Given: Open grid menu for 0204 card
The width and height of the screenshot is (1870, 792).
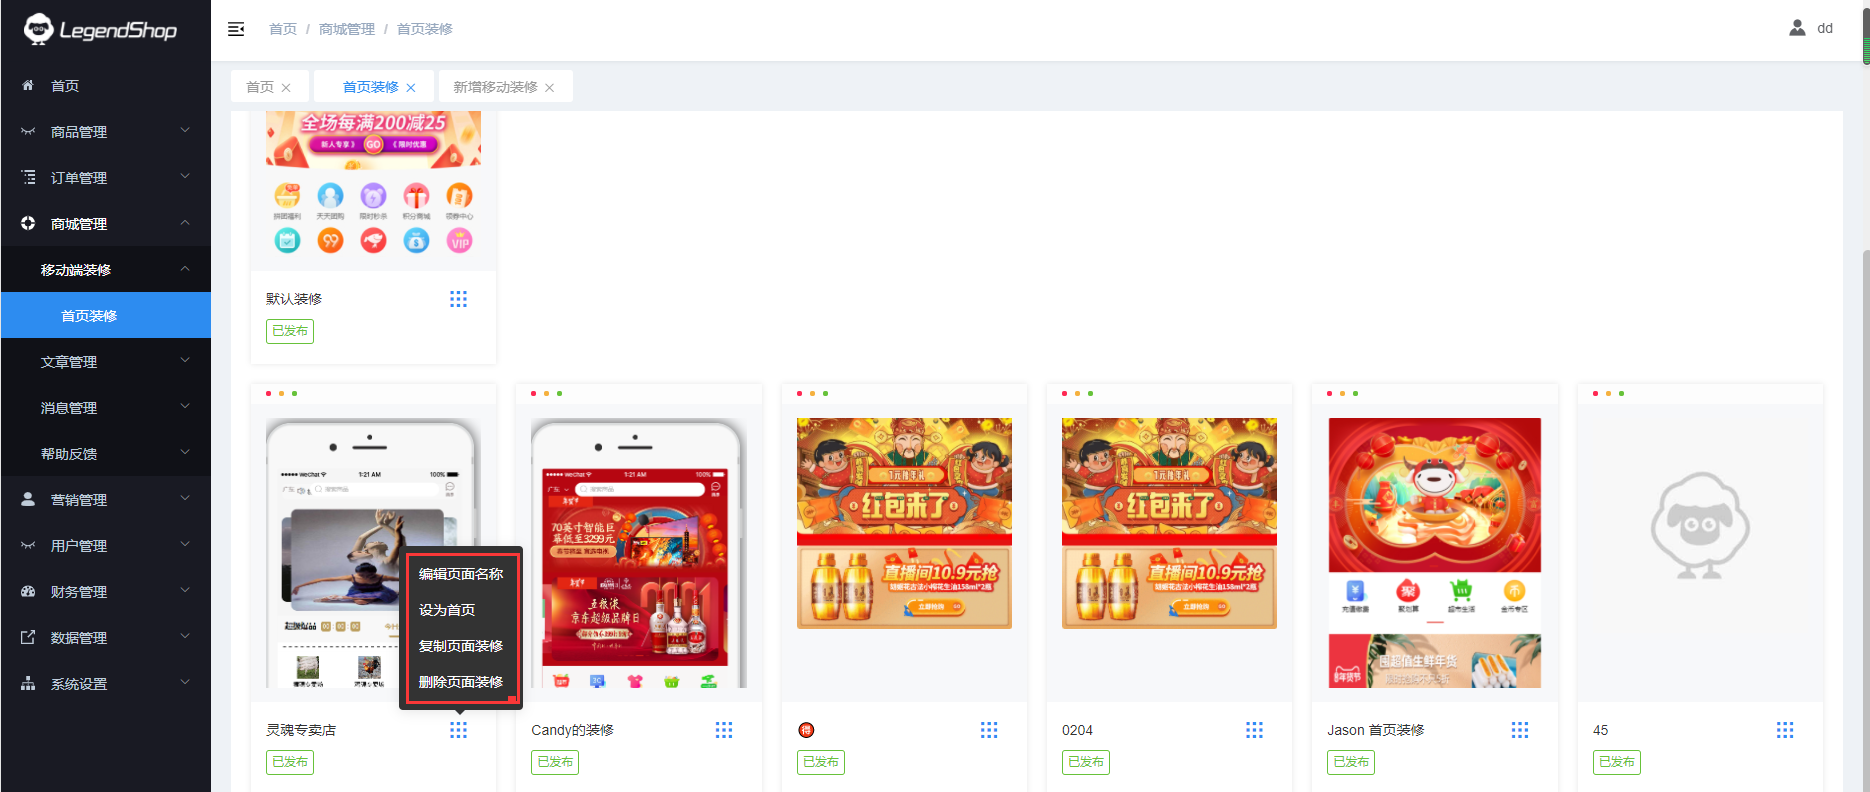Looking at the screenshot, I should coord(1254,730).
